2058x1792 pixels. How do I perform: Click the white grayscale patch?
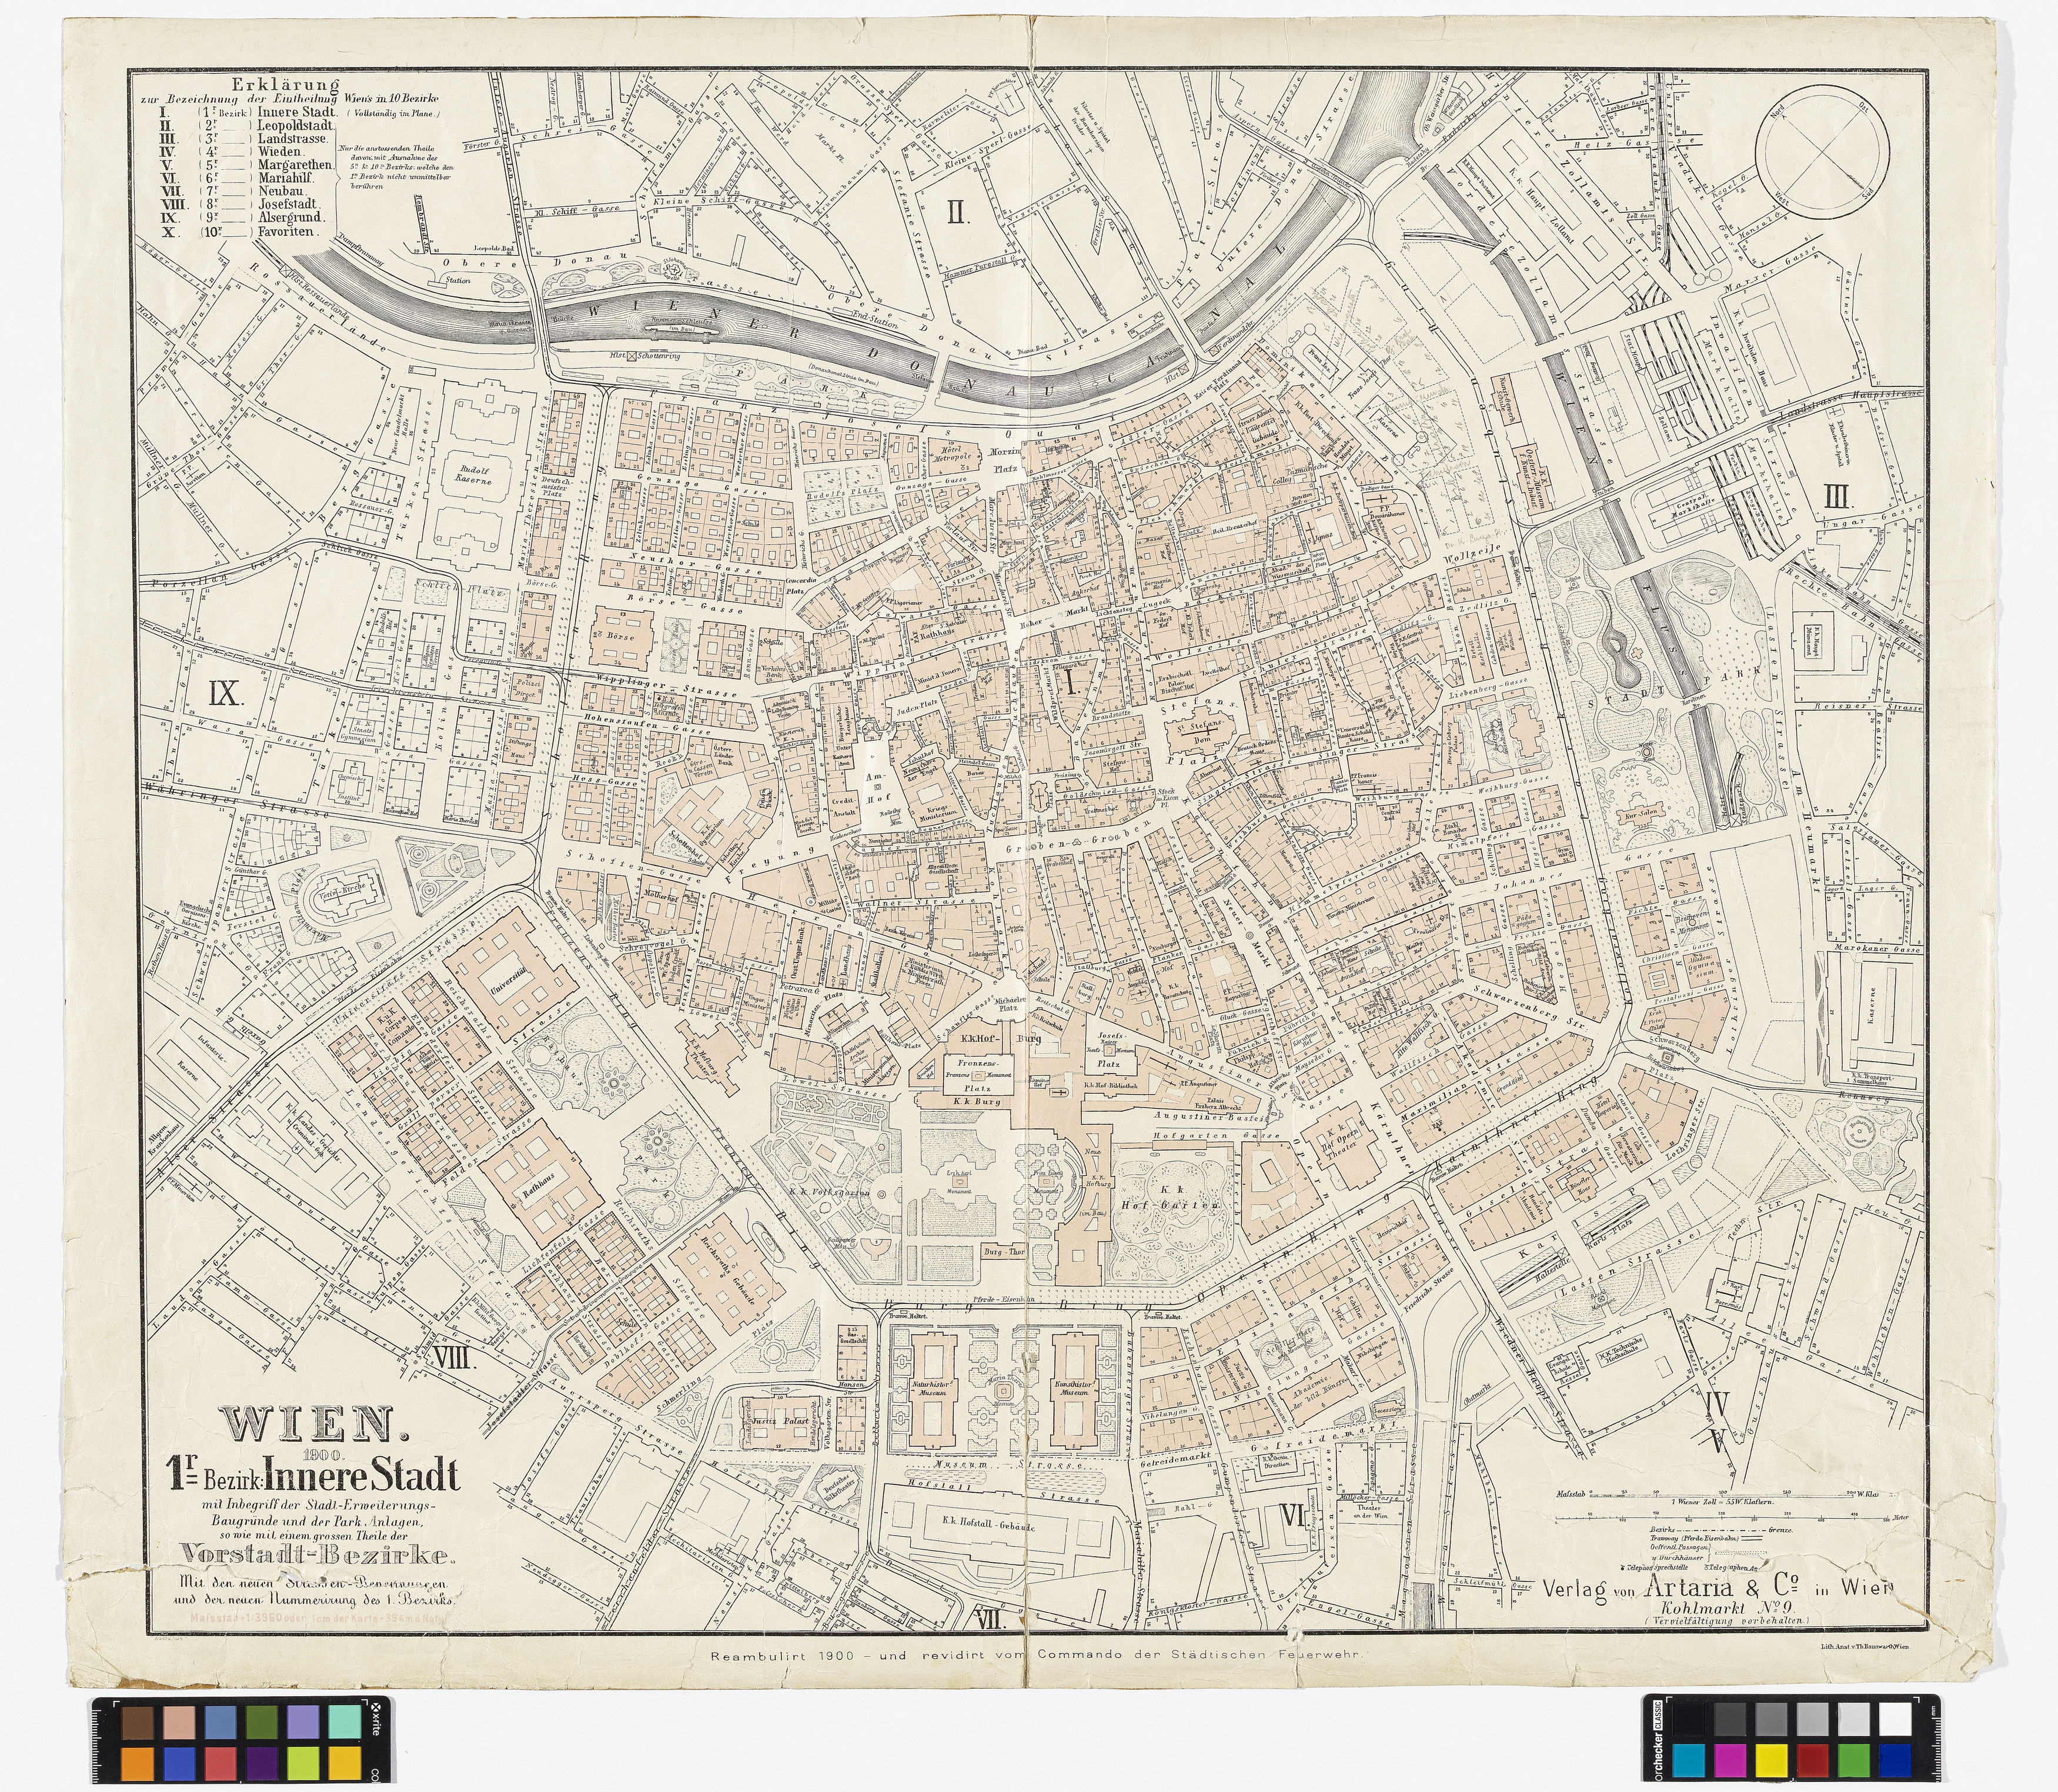(1894, 1719)
